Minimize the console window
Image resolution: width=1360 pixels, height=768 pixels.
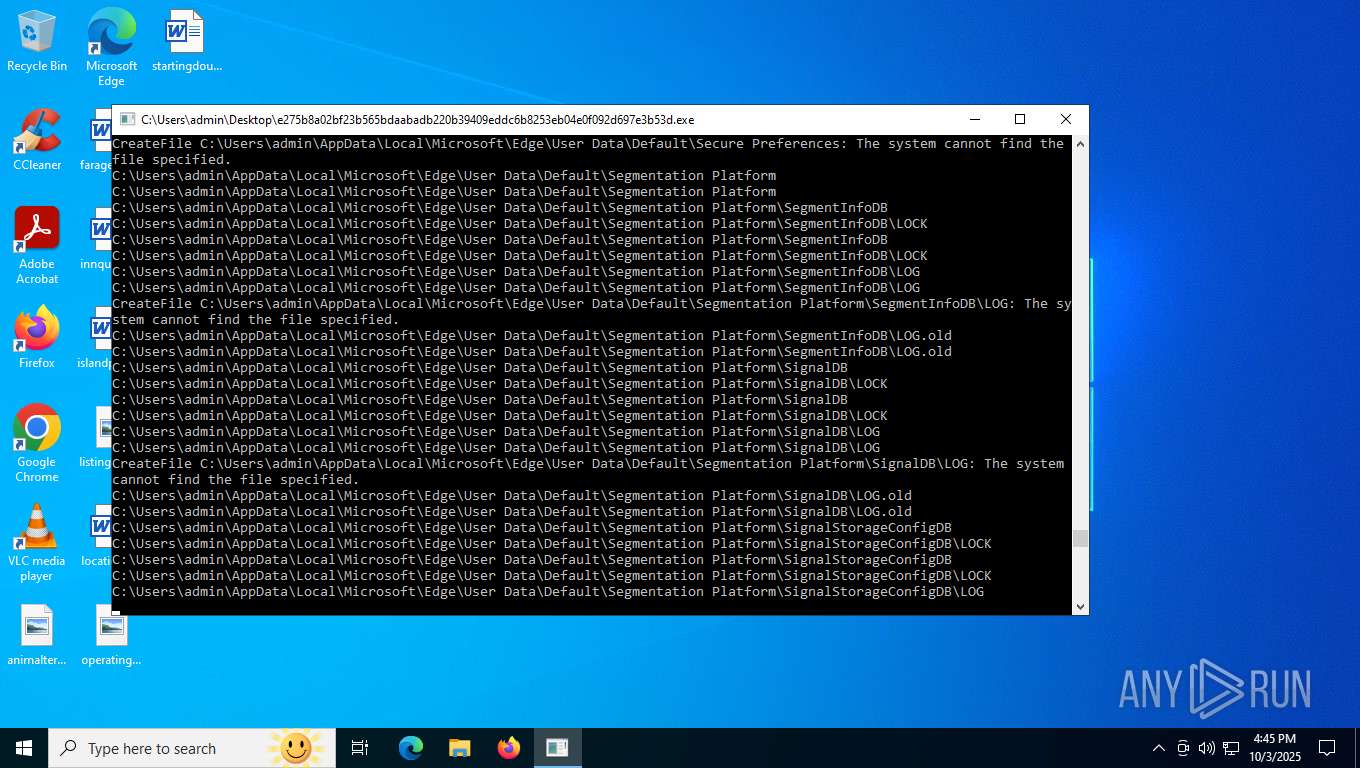pos(974,119)
